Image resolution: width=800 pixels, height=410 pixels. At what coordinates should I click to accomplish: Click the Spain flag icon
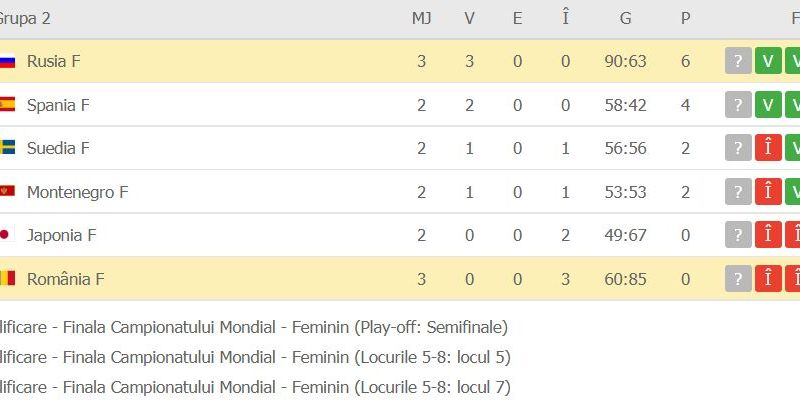click(x=7, y=104)
